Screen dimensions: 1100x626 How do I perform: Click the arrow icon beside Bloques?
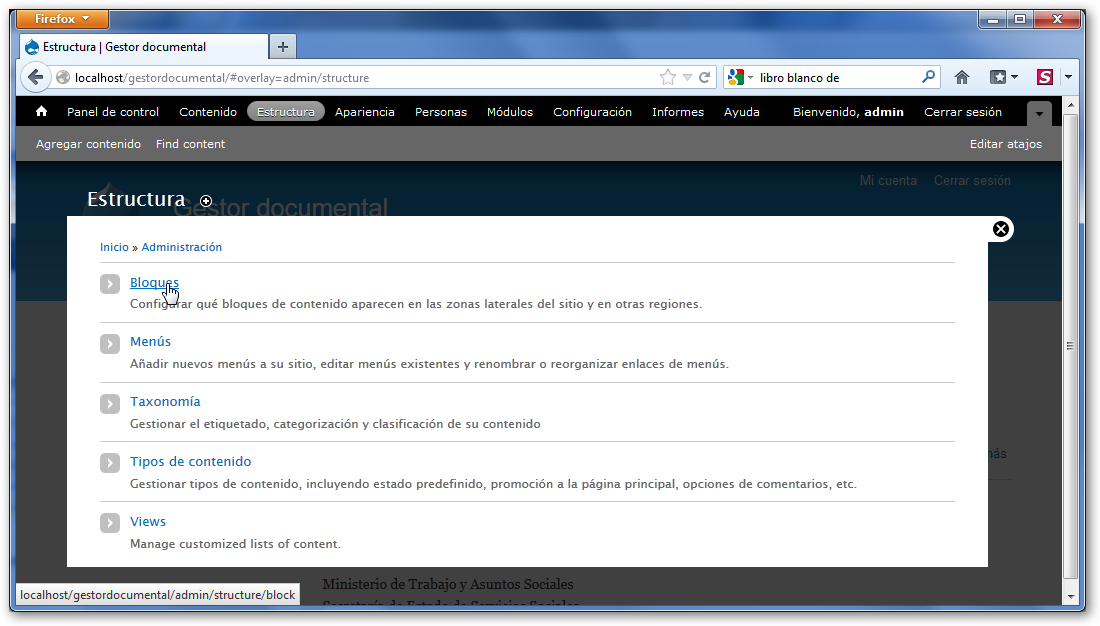click(x=110, y=284)
